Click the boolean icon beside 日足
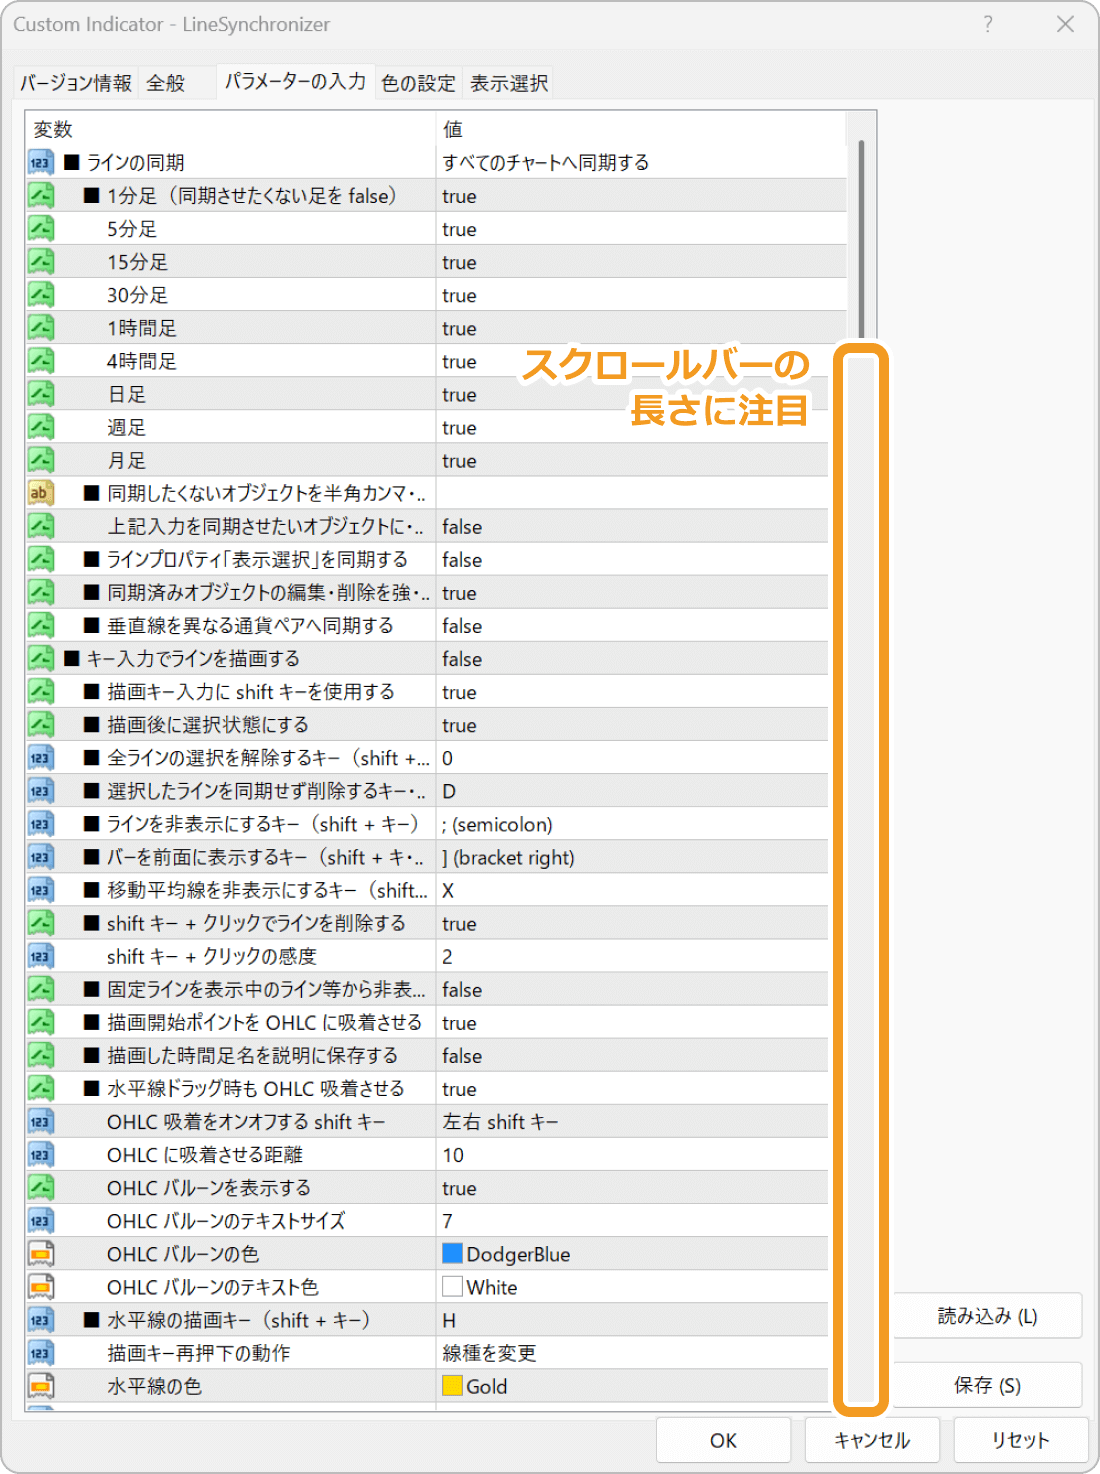Screen dimensions: 1100x1474 click(x=40, y=393)
